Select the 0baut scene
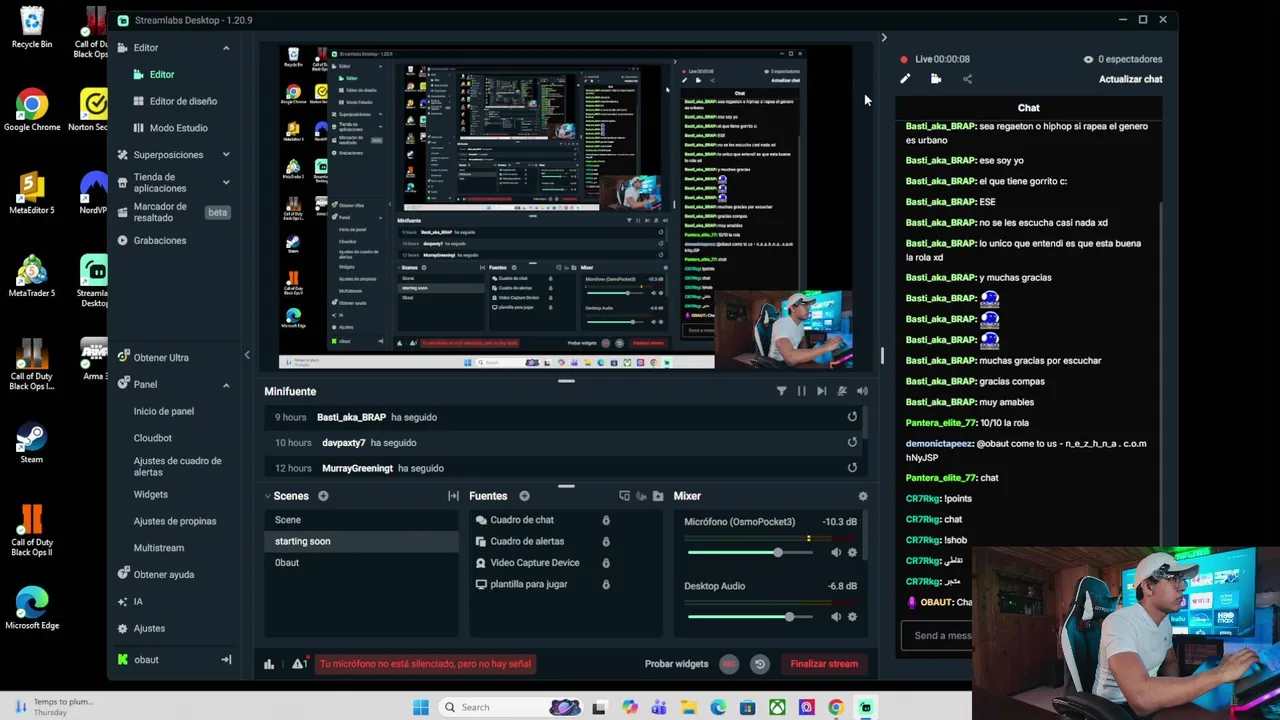1280x720 pixels. click(x=361, y=562)
